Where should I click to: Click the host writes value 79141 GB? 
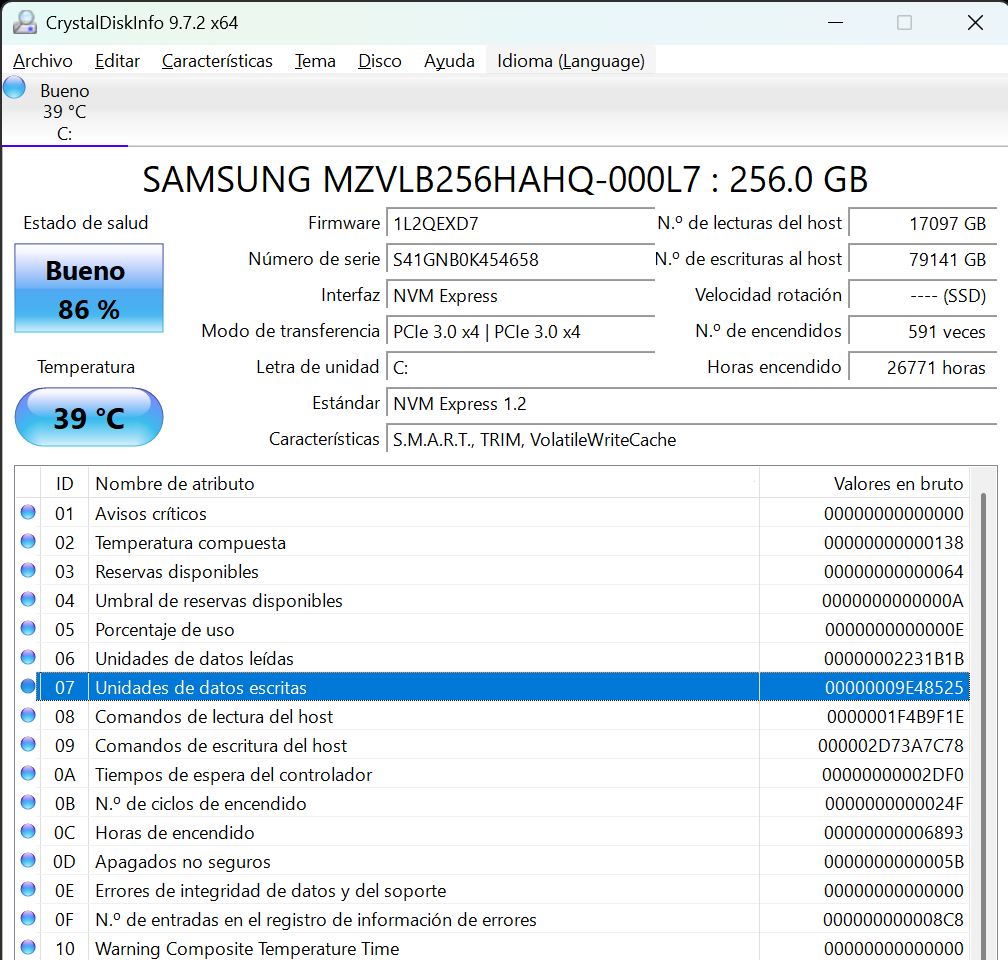pos(922,260)
